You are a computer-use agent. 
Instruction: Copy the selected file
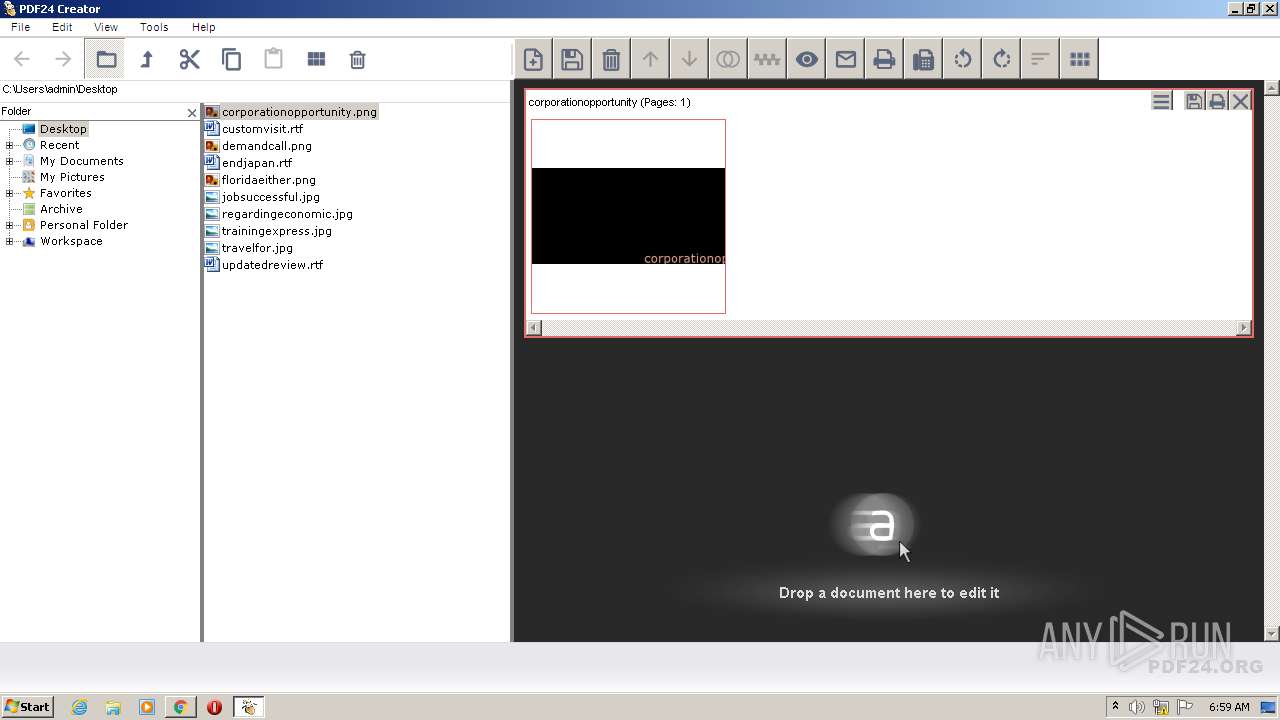231,60
